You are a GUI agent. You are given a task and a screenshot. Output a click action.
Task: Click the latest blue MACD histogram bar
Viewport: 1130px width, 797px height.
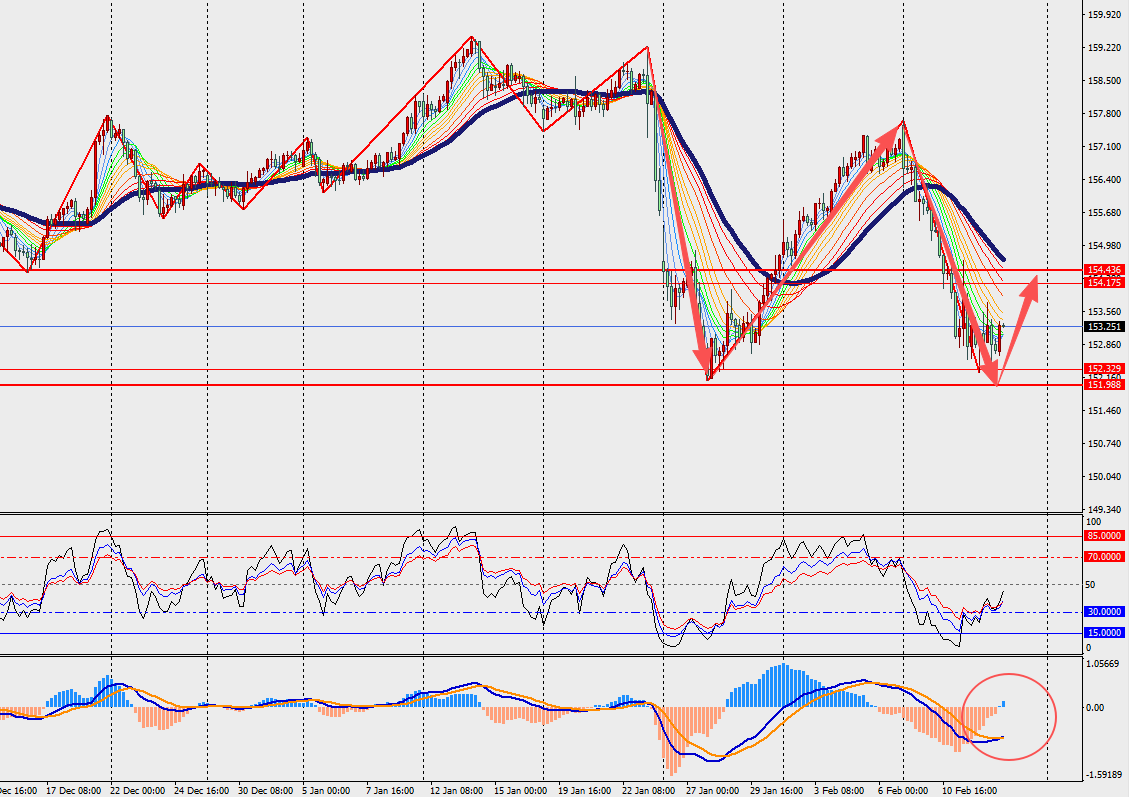click(x=1003, y=704)
